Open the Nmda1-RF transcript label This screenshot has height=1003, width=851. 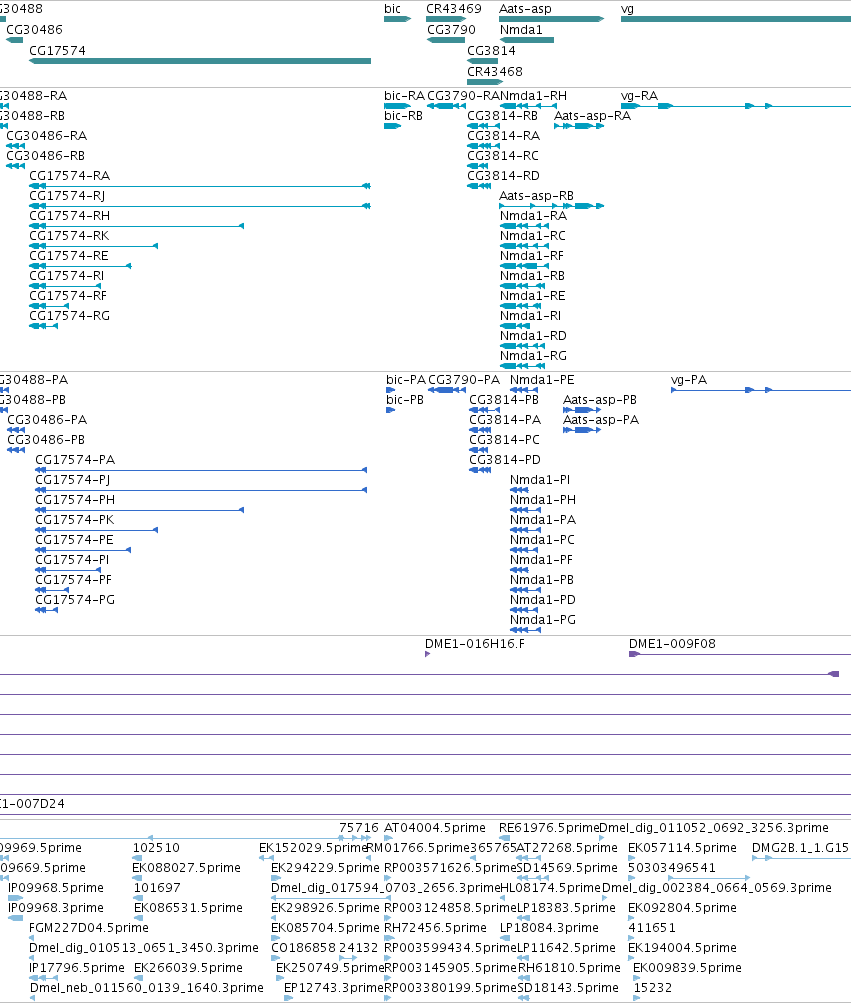pyautogui.click(x=532, y=256)
